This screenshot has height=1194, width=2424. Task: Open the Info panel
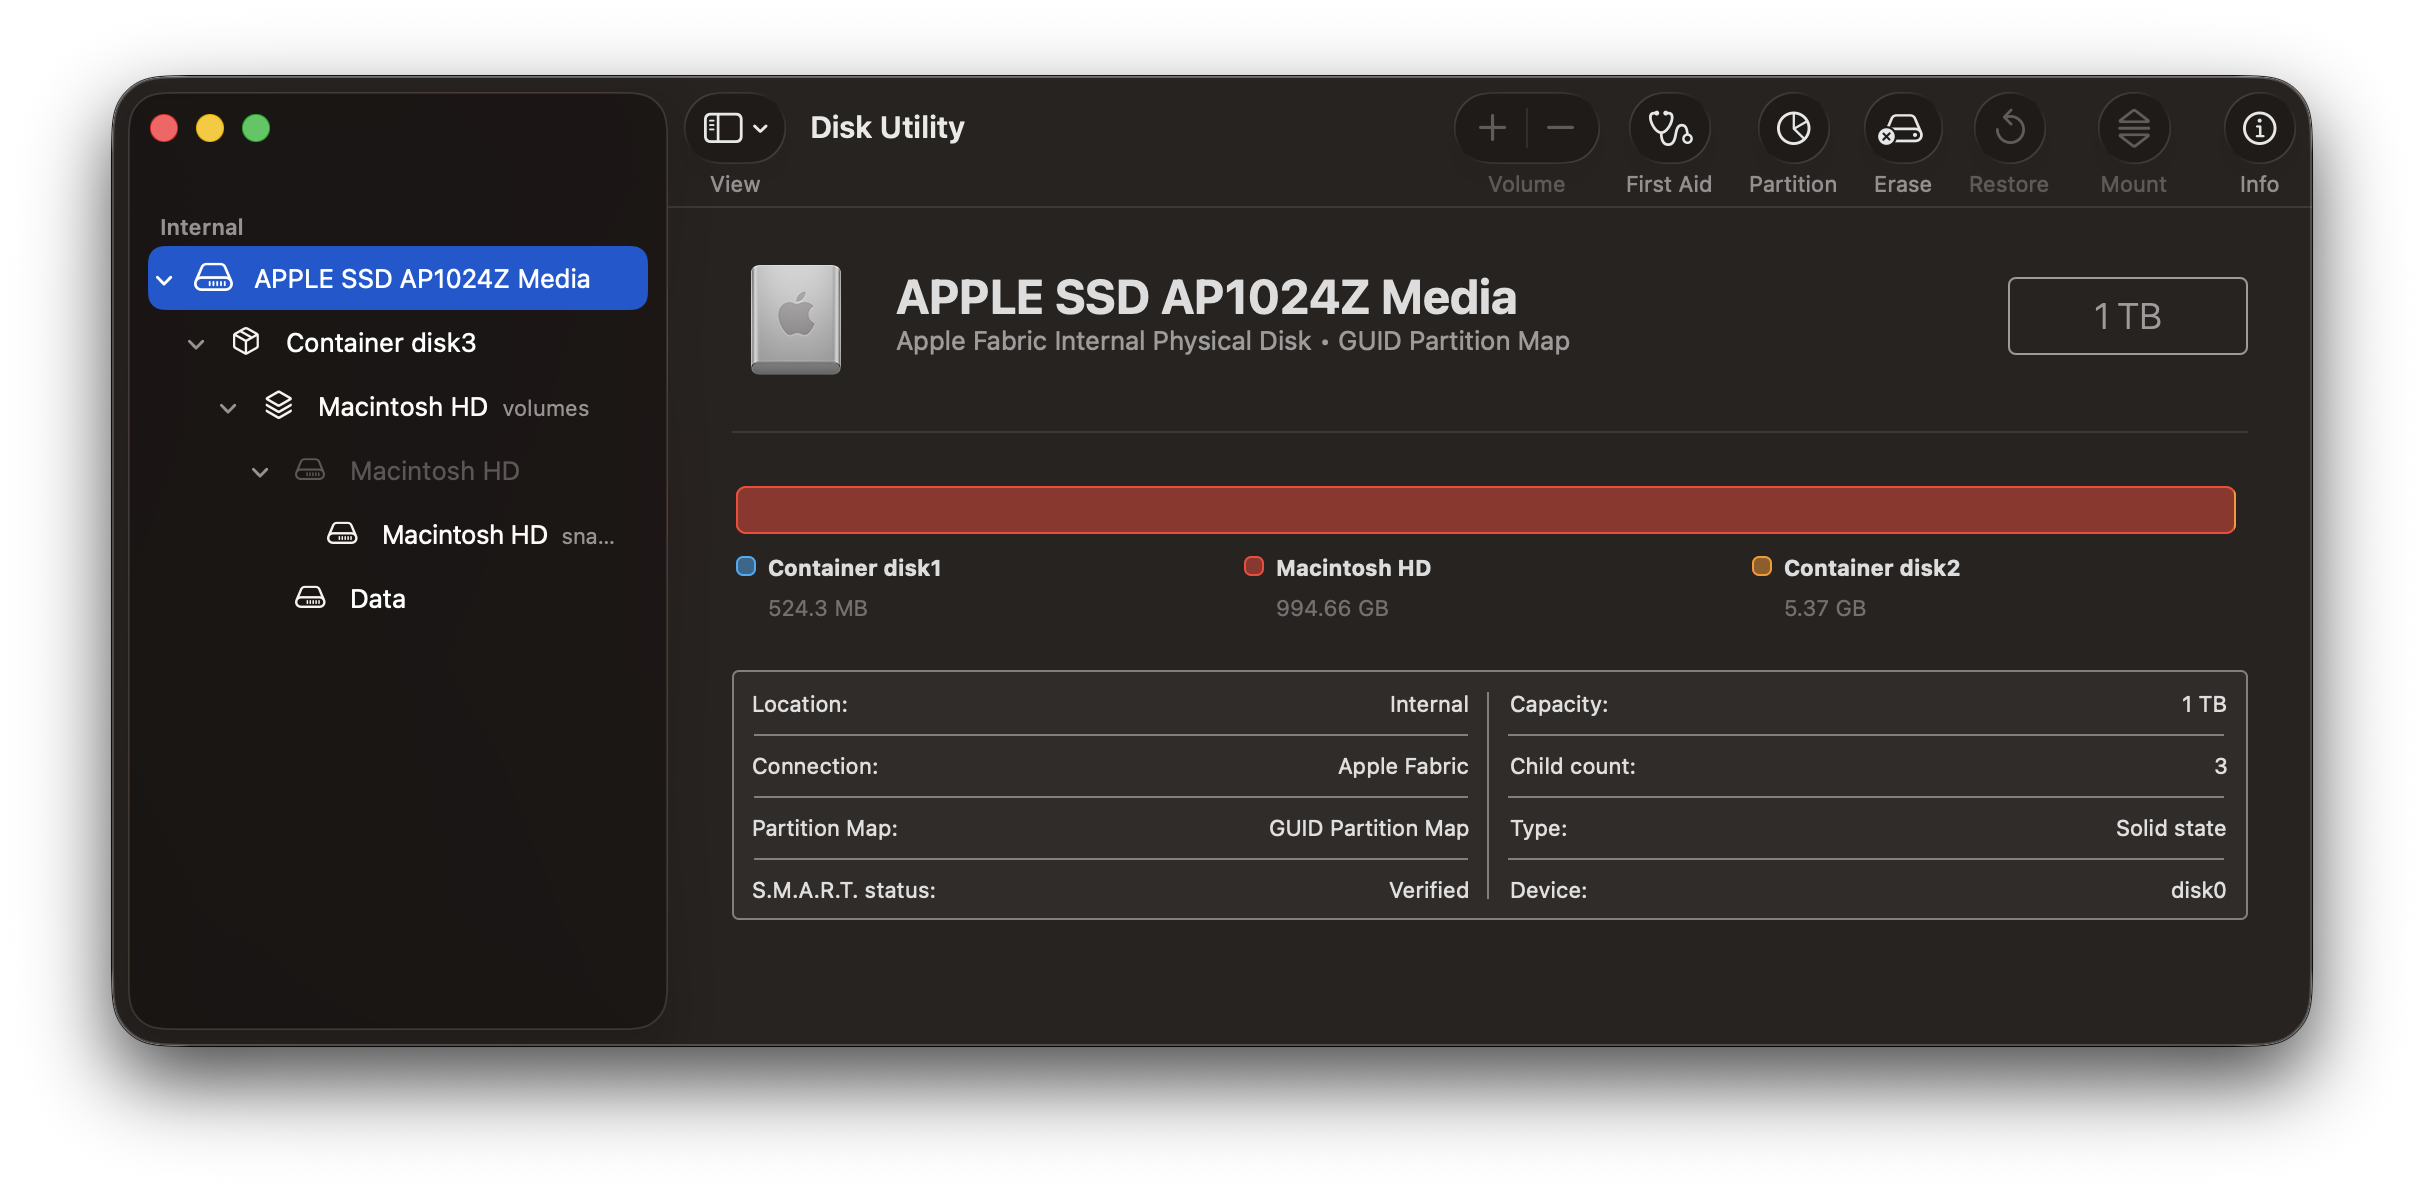tap(2259, 128)
